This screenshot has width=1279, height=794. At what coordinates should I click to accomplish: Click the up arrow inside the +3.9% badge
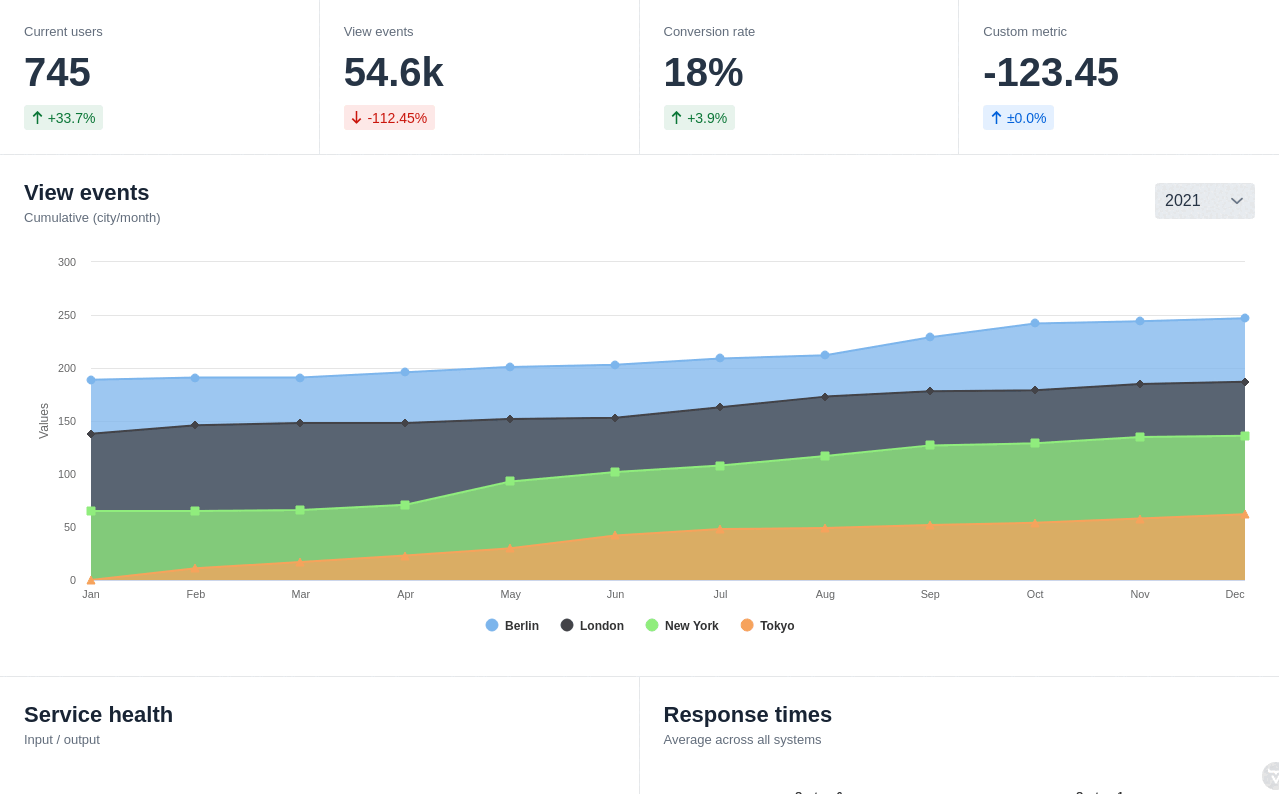(x=678, y=117)
